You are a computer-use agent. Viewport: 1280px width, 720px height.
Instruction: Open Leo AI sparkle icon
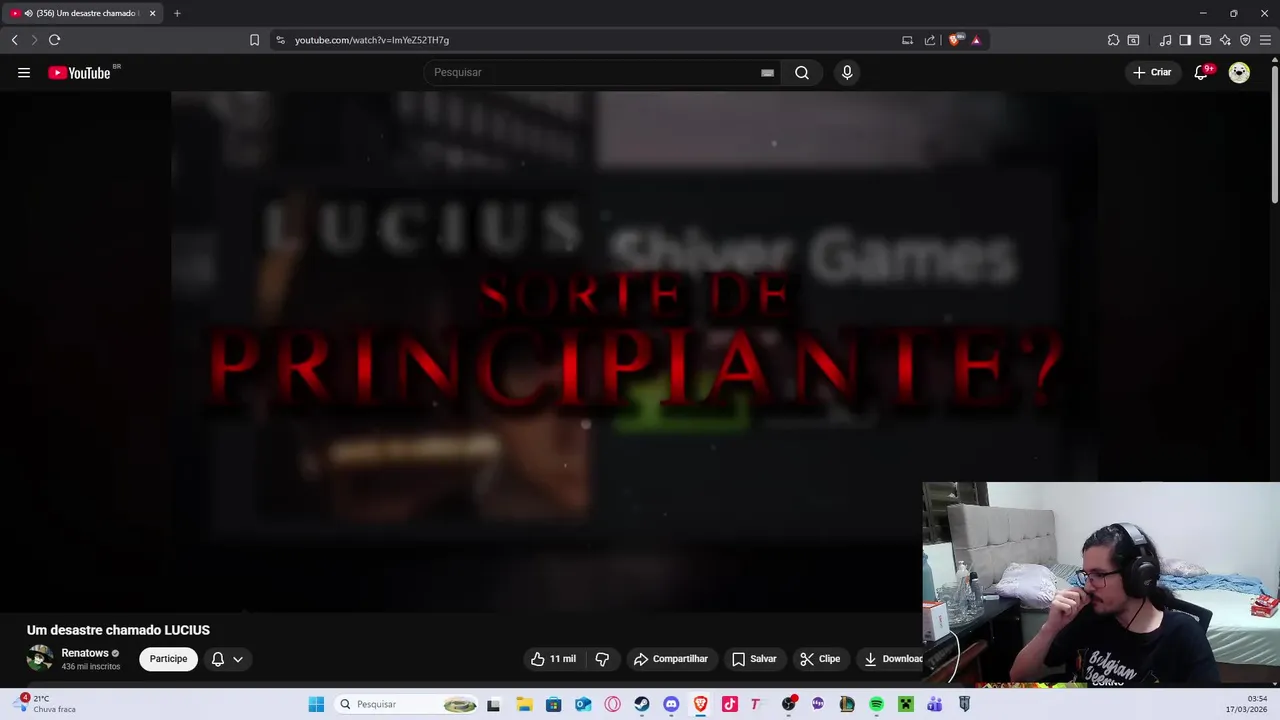1225,40
